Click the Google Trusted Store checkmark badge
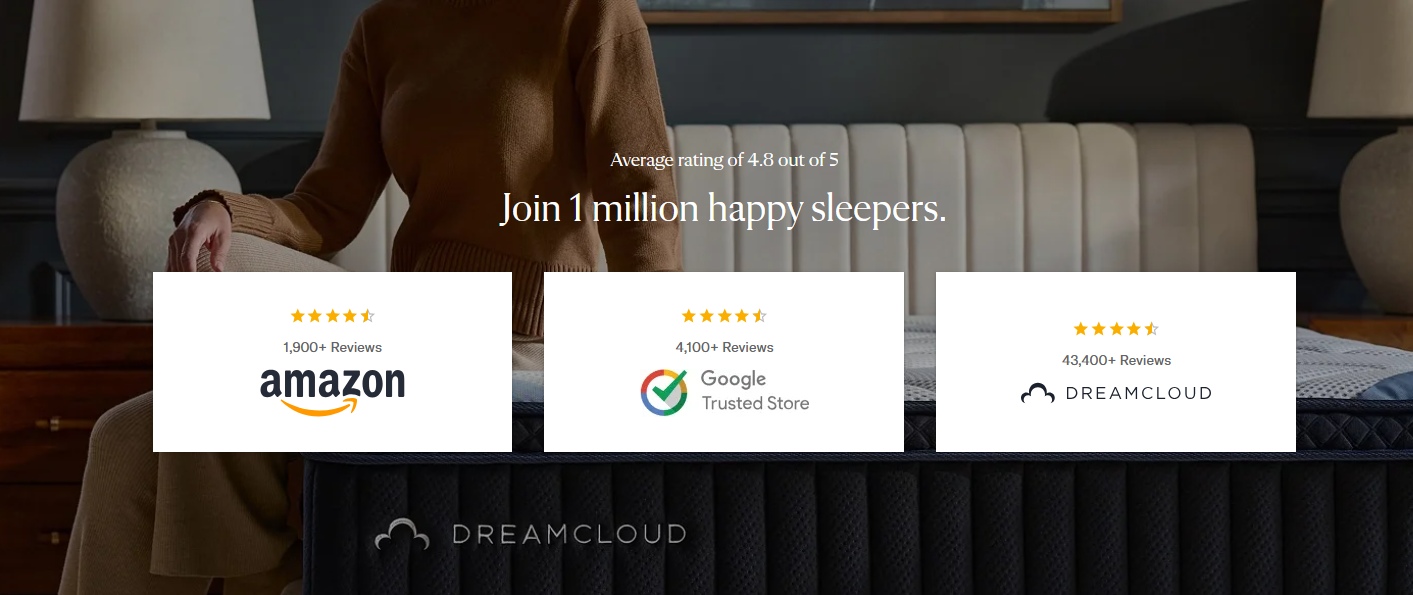The image size is (1413, 595). pos(664,392)
